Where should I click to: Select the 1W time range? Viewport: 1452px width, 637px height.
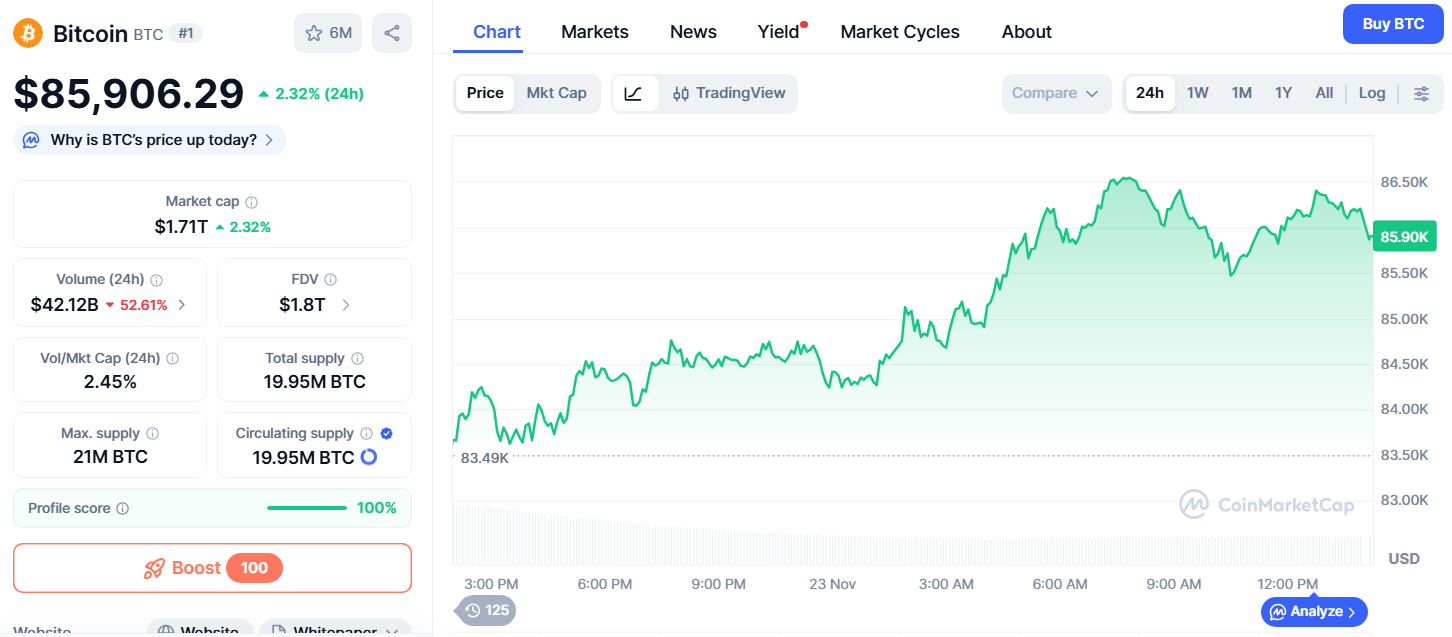1197,93
